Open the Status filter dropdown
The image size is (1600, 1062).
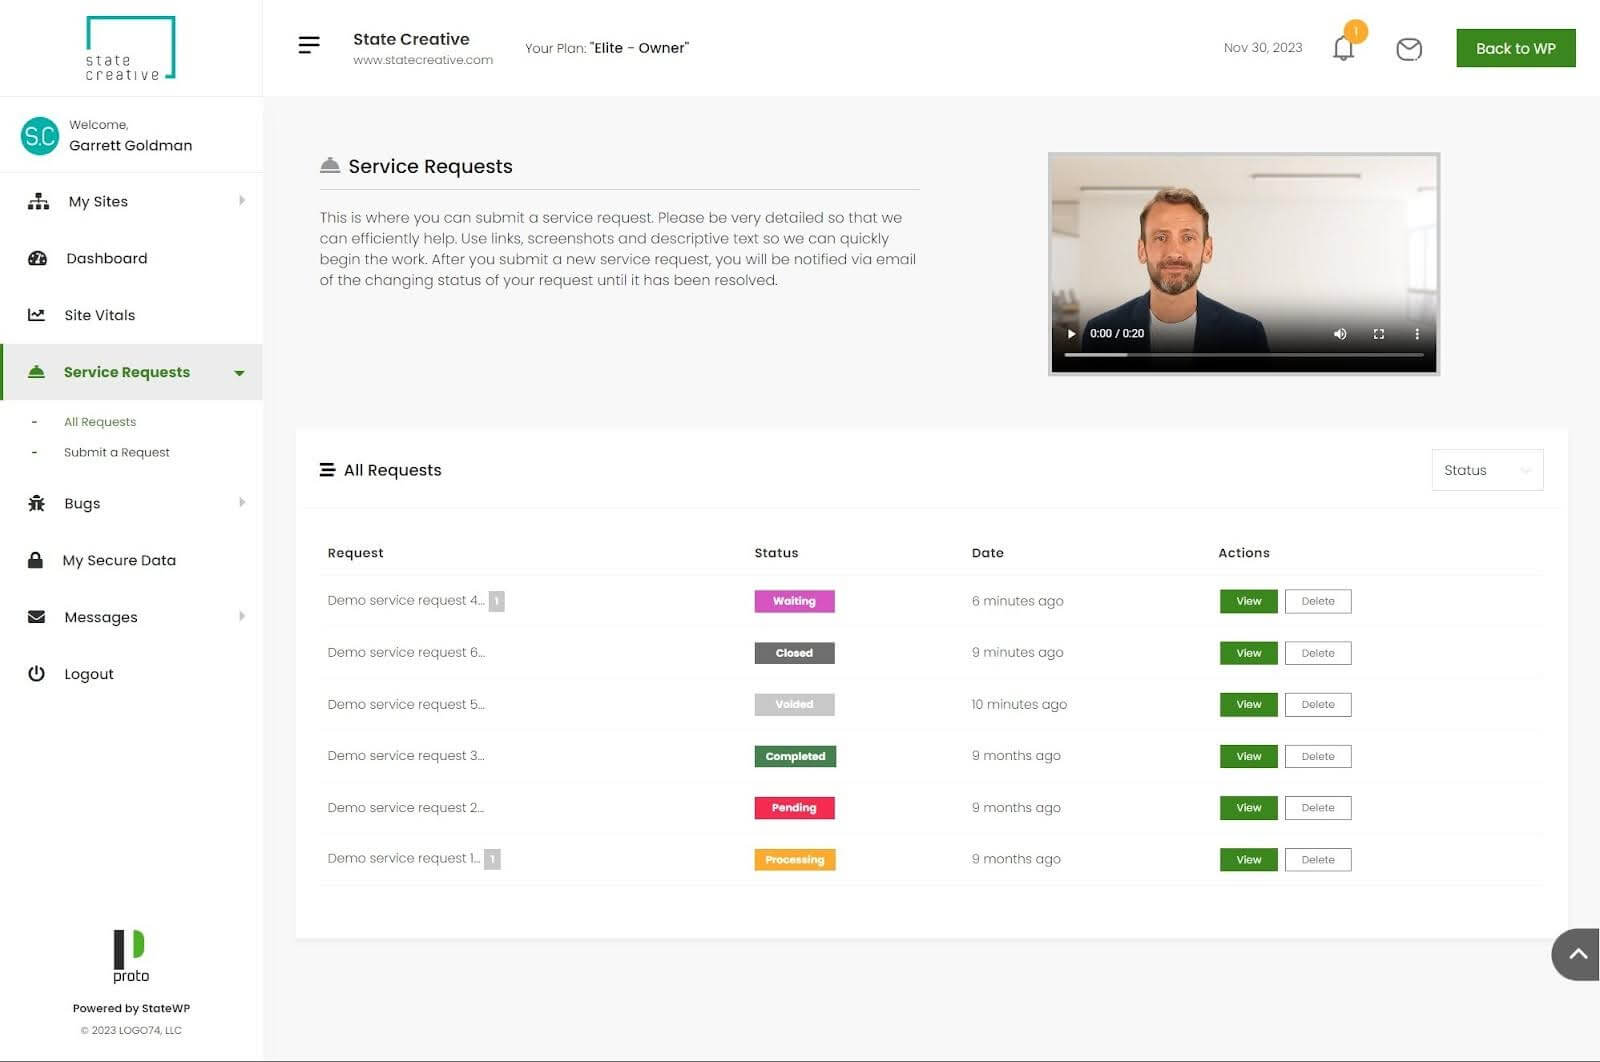pyautogui.click(x=1487, y=470)
